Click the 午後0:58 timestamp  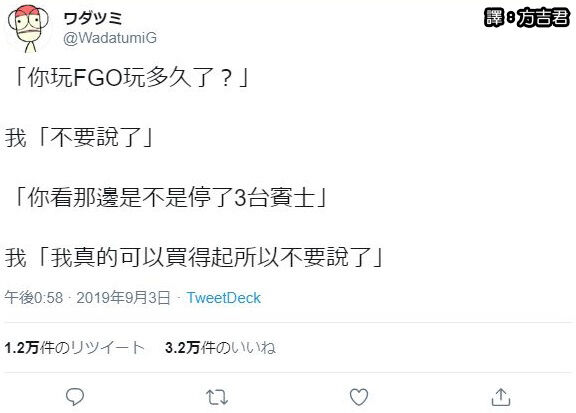pos(34,298)
